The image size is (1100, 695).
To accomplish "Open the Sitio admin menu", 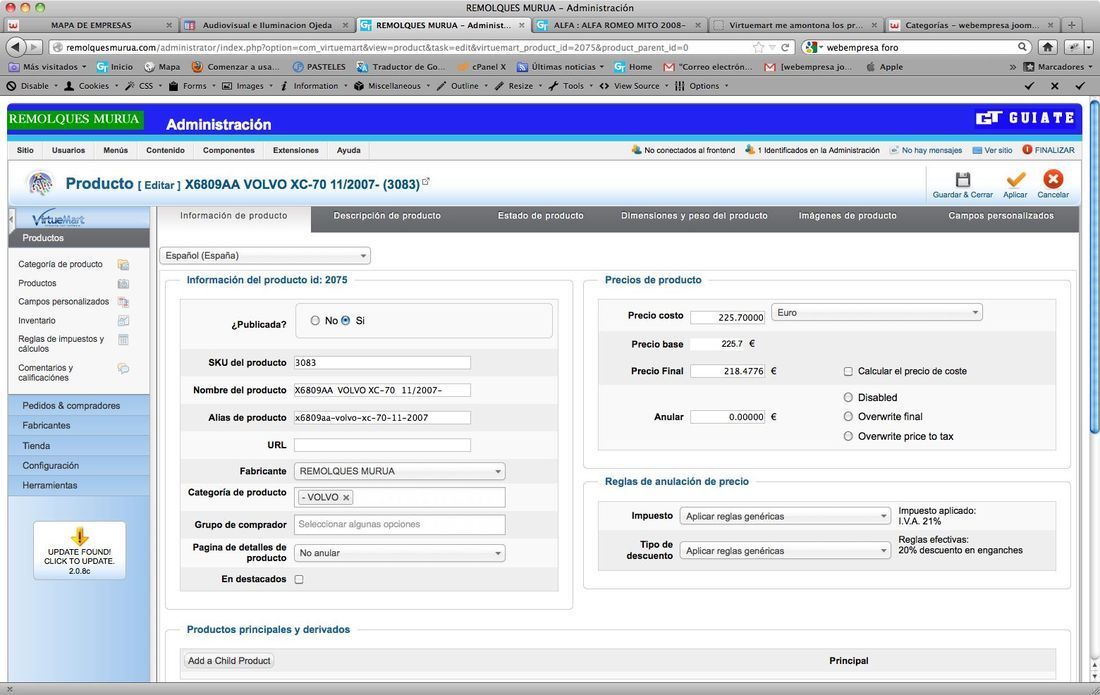I will (x=25, y=150).
